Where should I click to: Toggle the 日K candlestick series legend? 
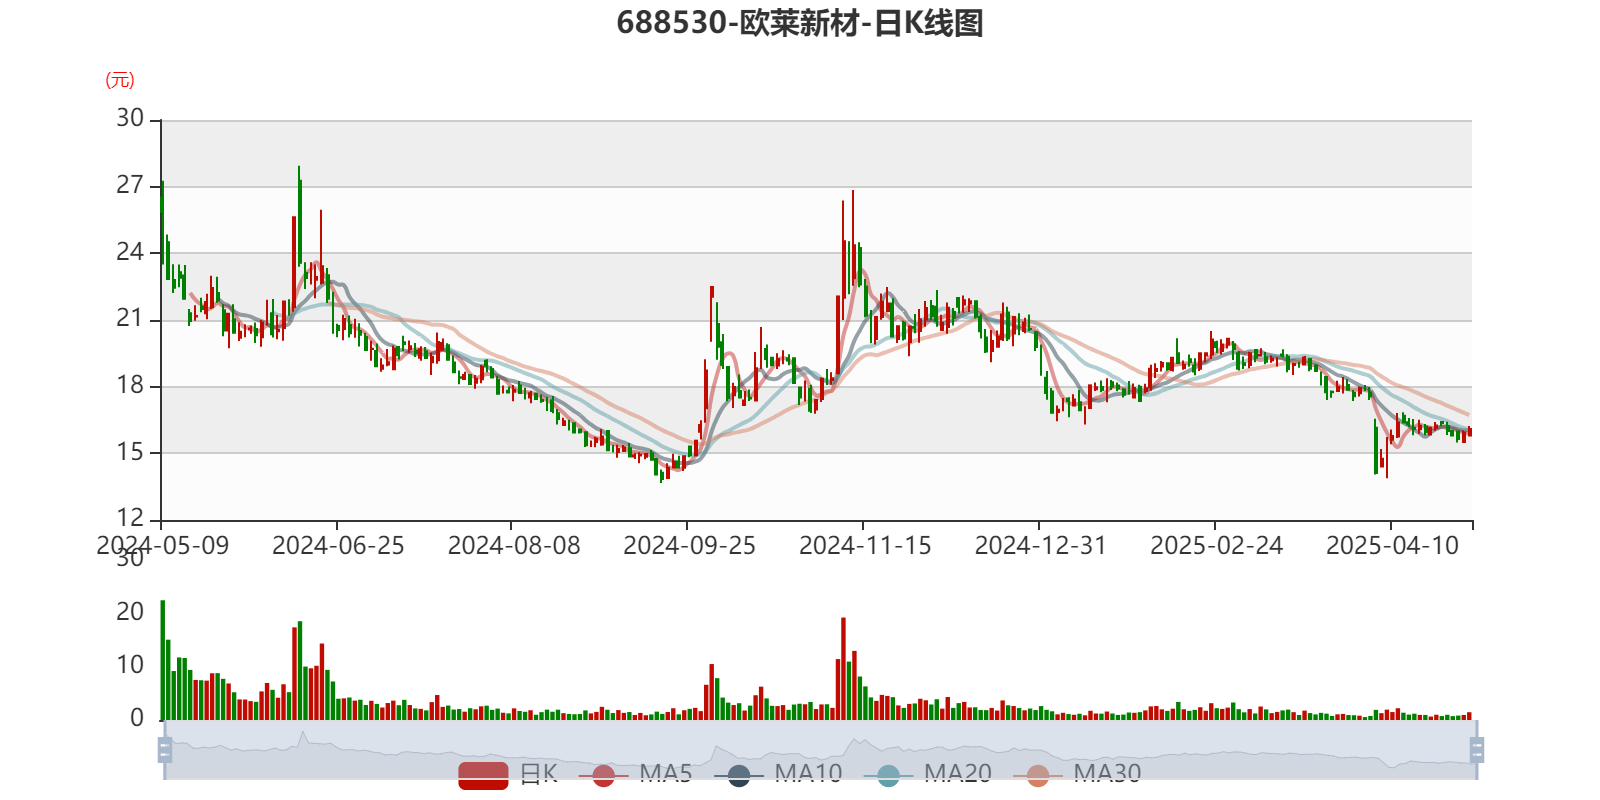tap(508, 774)
